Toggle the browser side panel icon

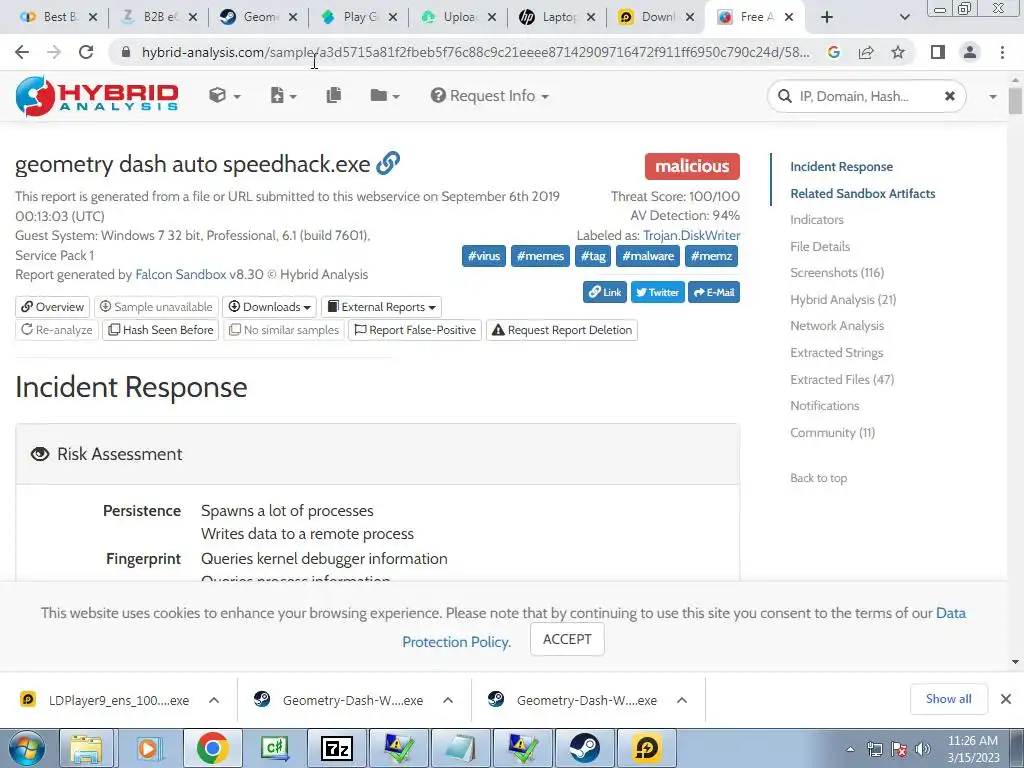(x=938, y=52)
